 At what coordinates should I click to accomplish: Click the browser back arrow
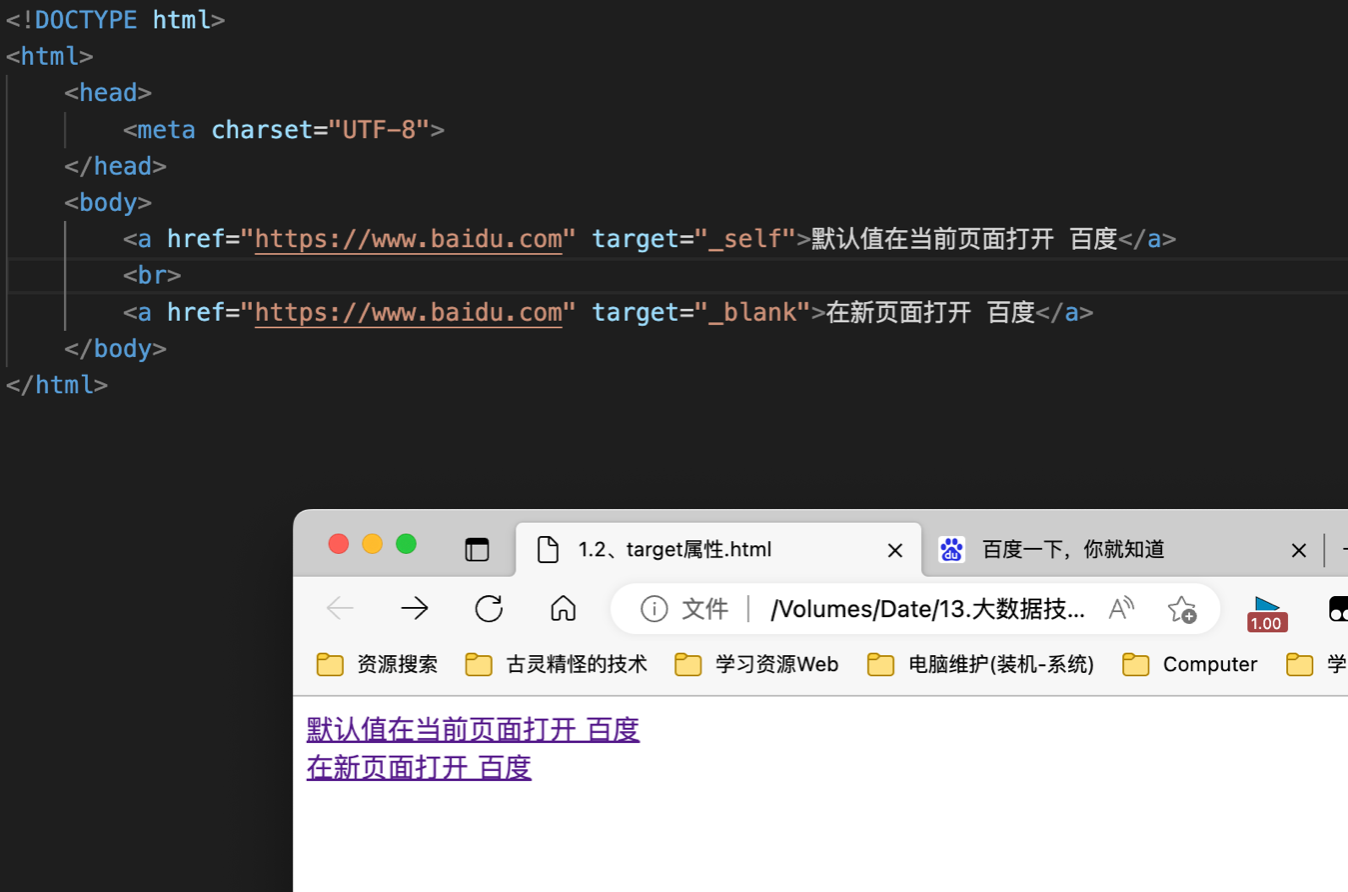[x=340, y=608]
